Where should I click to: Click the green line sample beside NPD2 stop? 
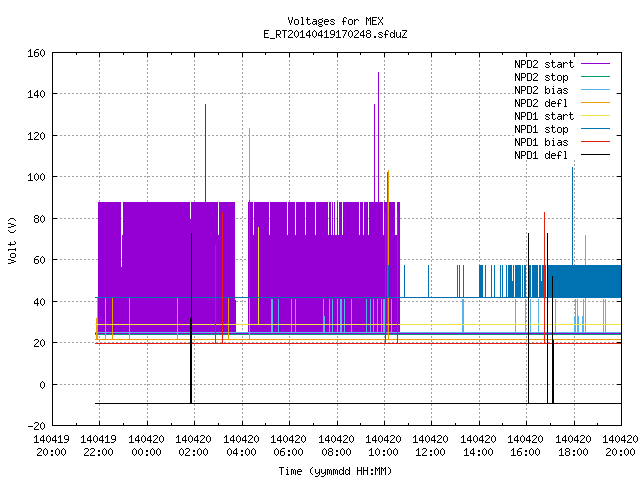coord(596,77)
